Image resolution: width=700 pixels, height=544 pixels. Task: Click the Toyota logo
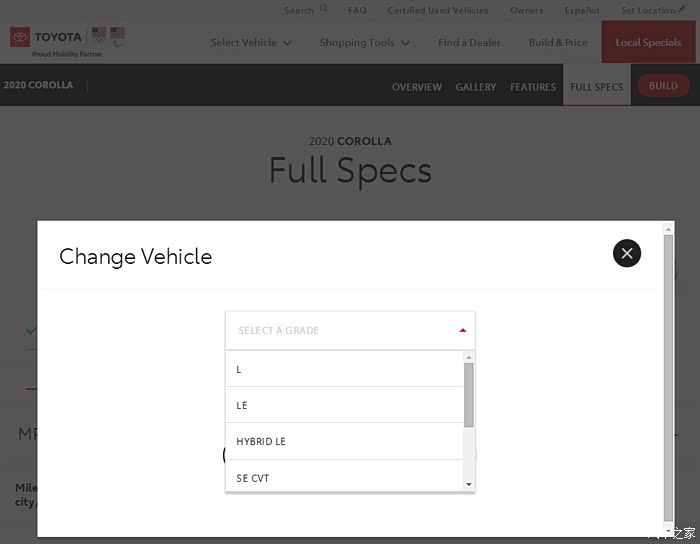point(46,37)
